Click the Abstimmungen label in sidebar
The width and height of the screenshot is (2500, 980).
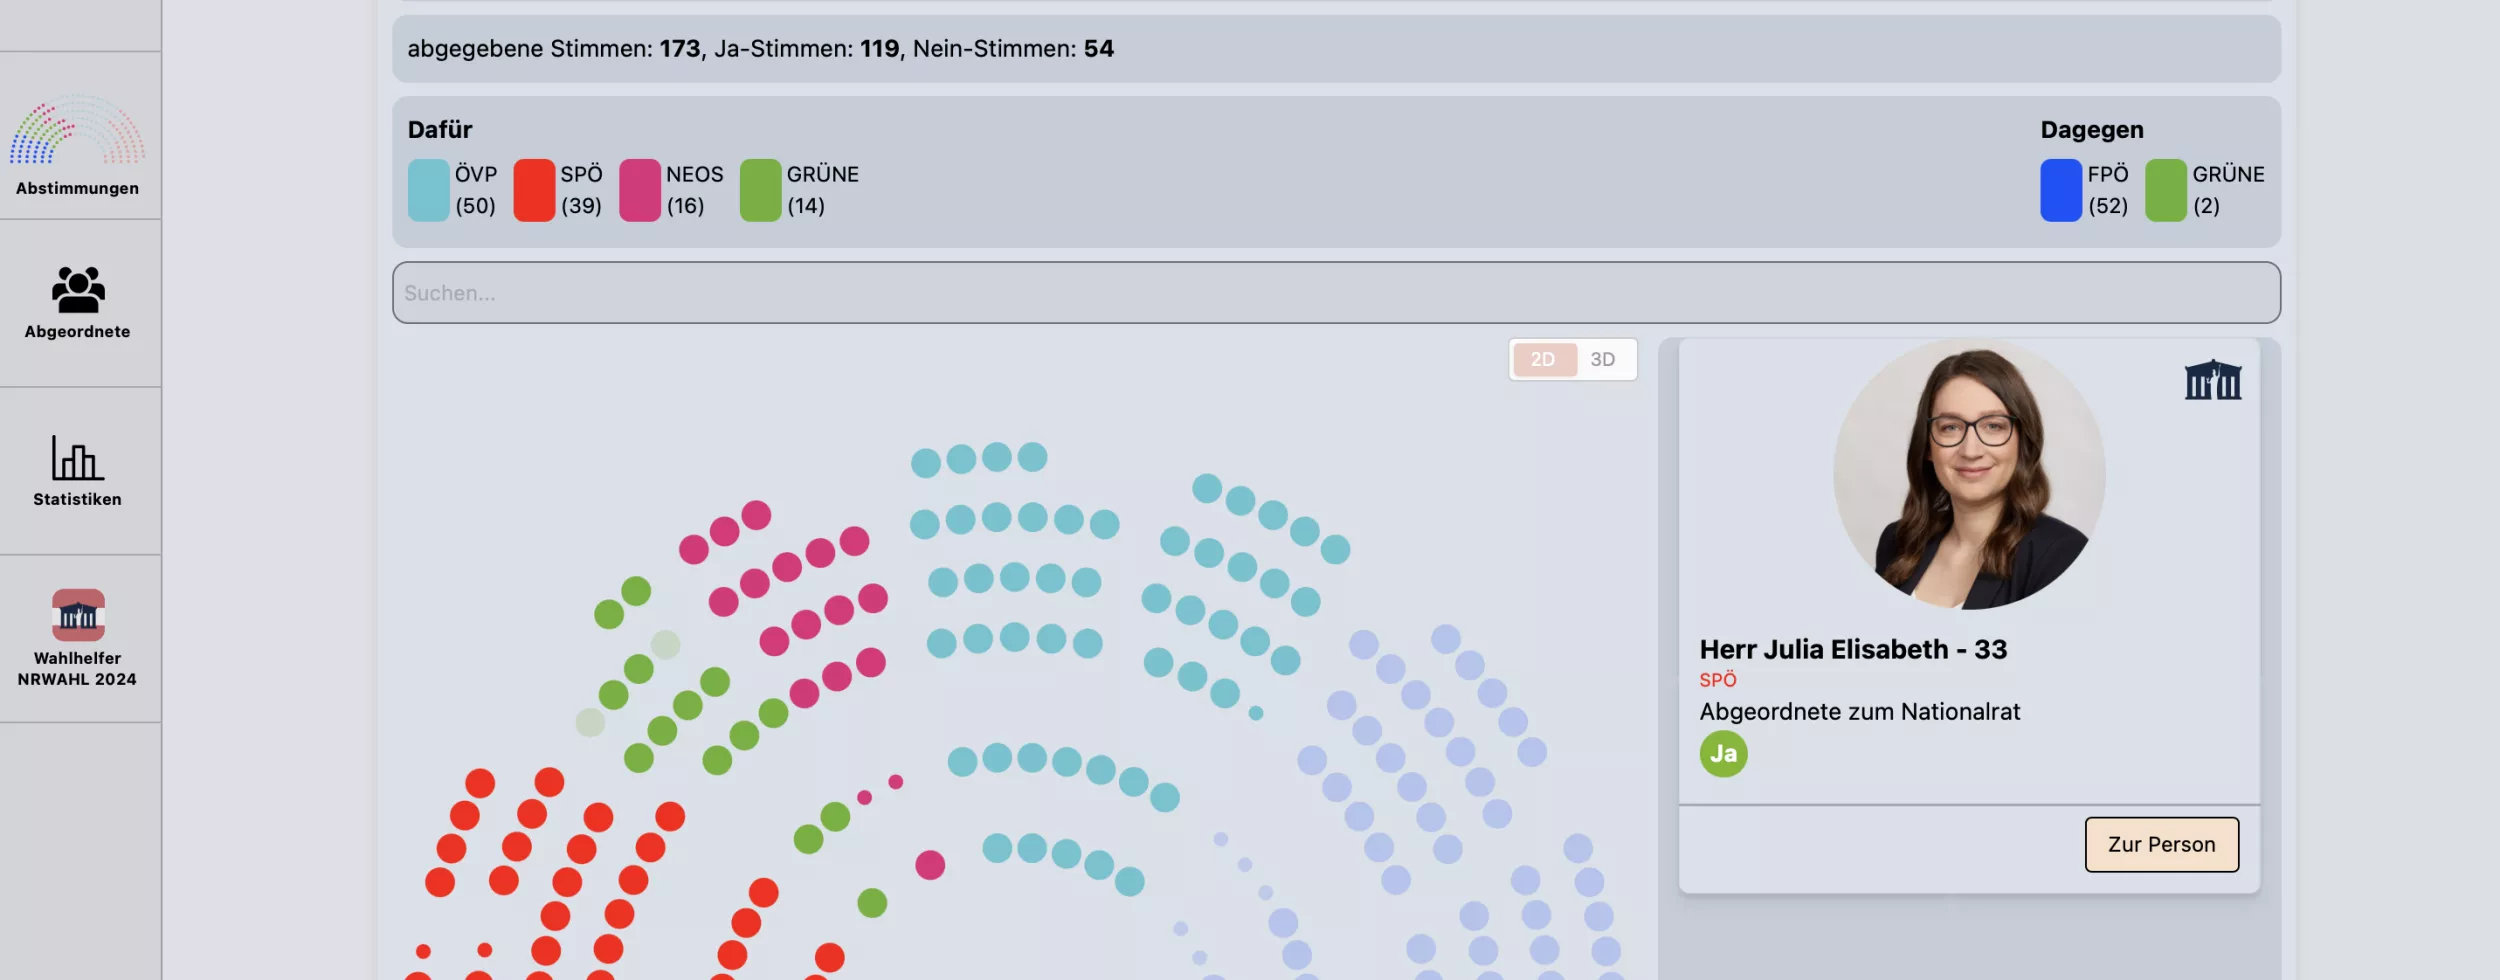77,188
